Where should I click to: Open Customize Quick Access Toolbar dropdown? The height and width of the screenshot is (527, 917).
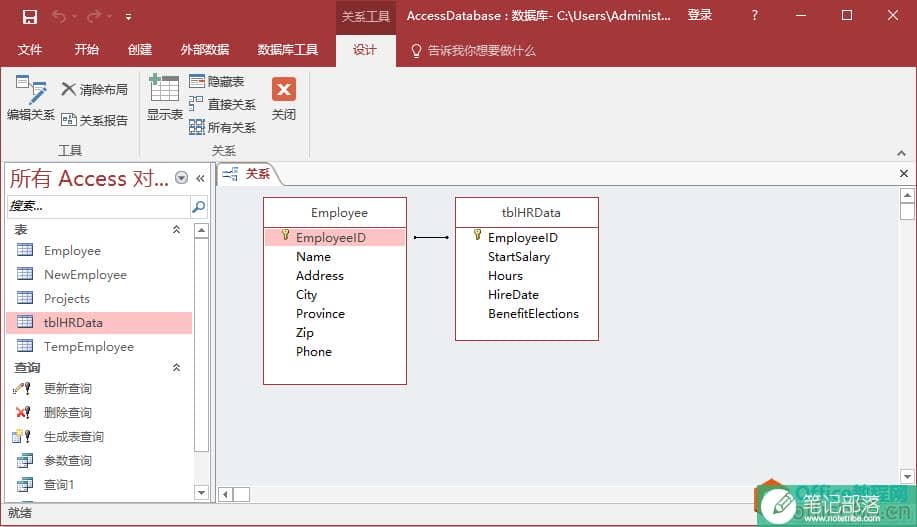(128, 17)
